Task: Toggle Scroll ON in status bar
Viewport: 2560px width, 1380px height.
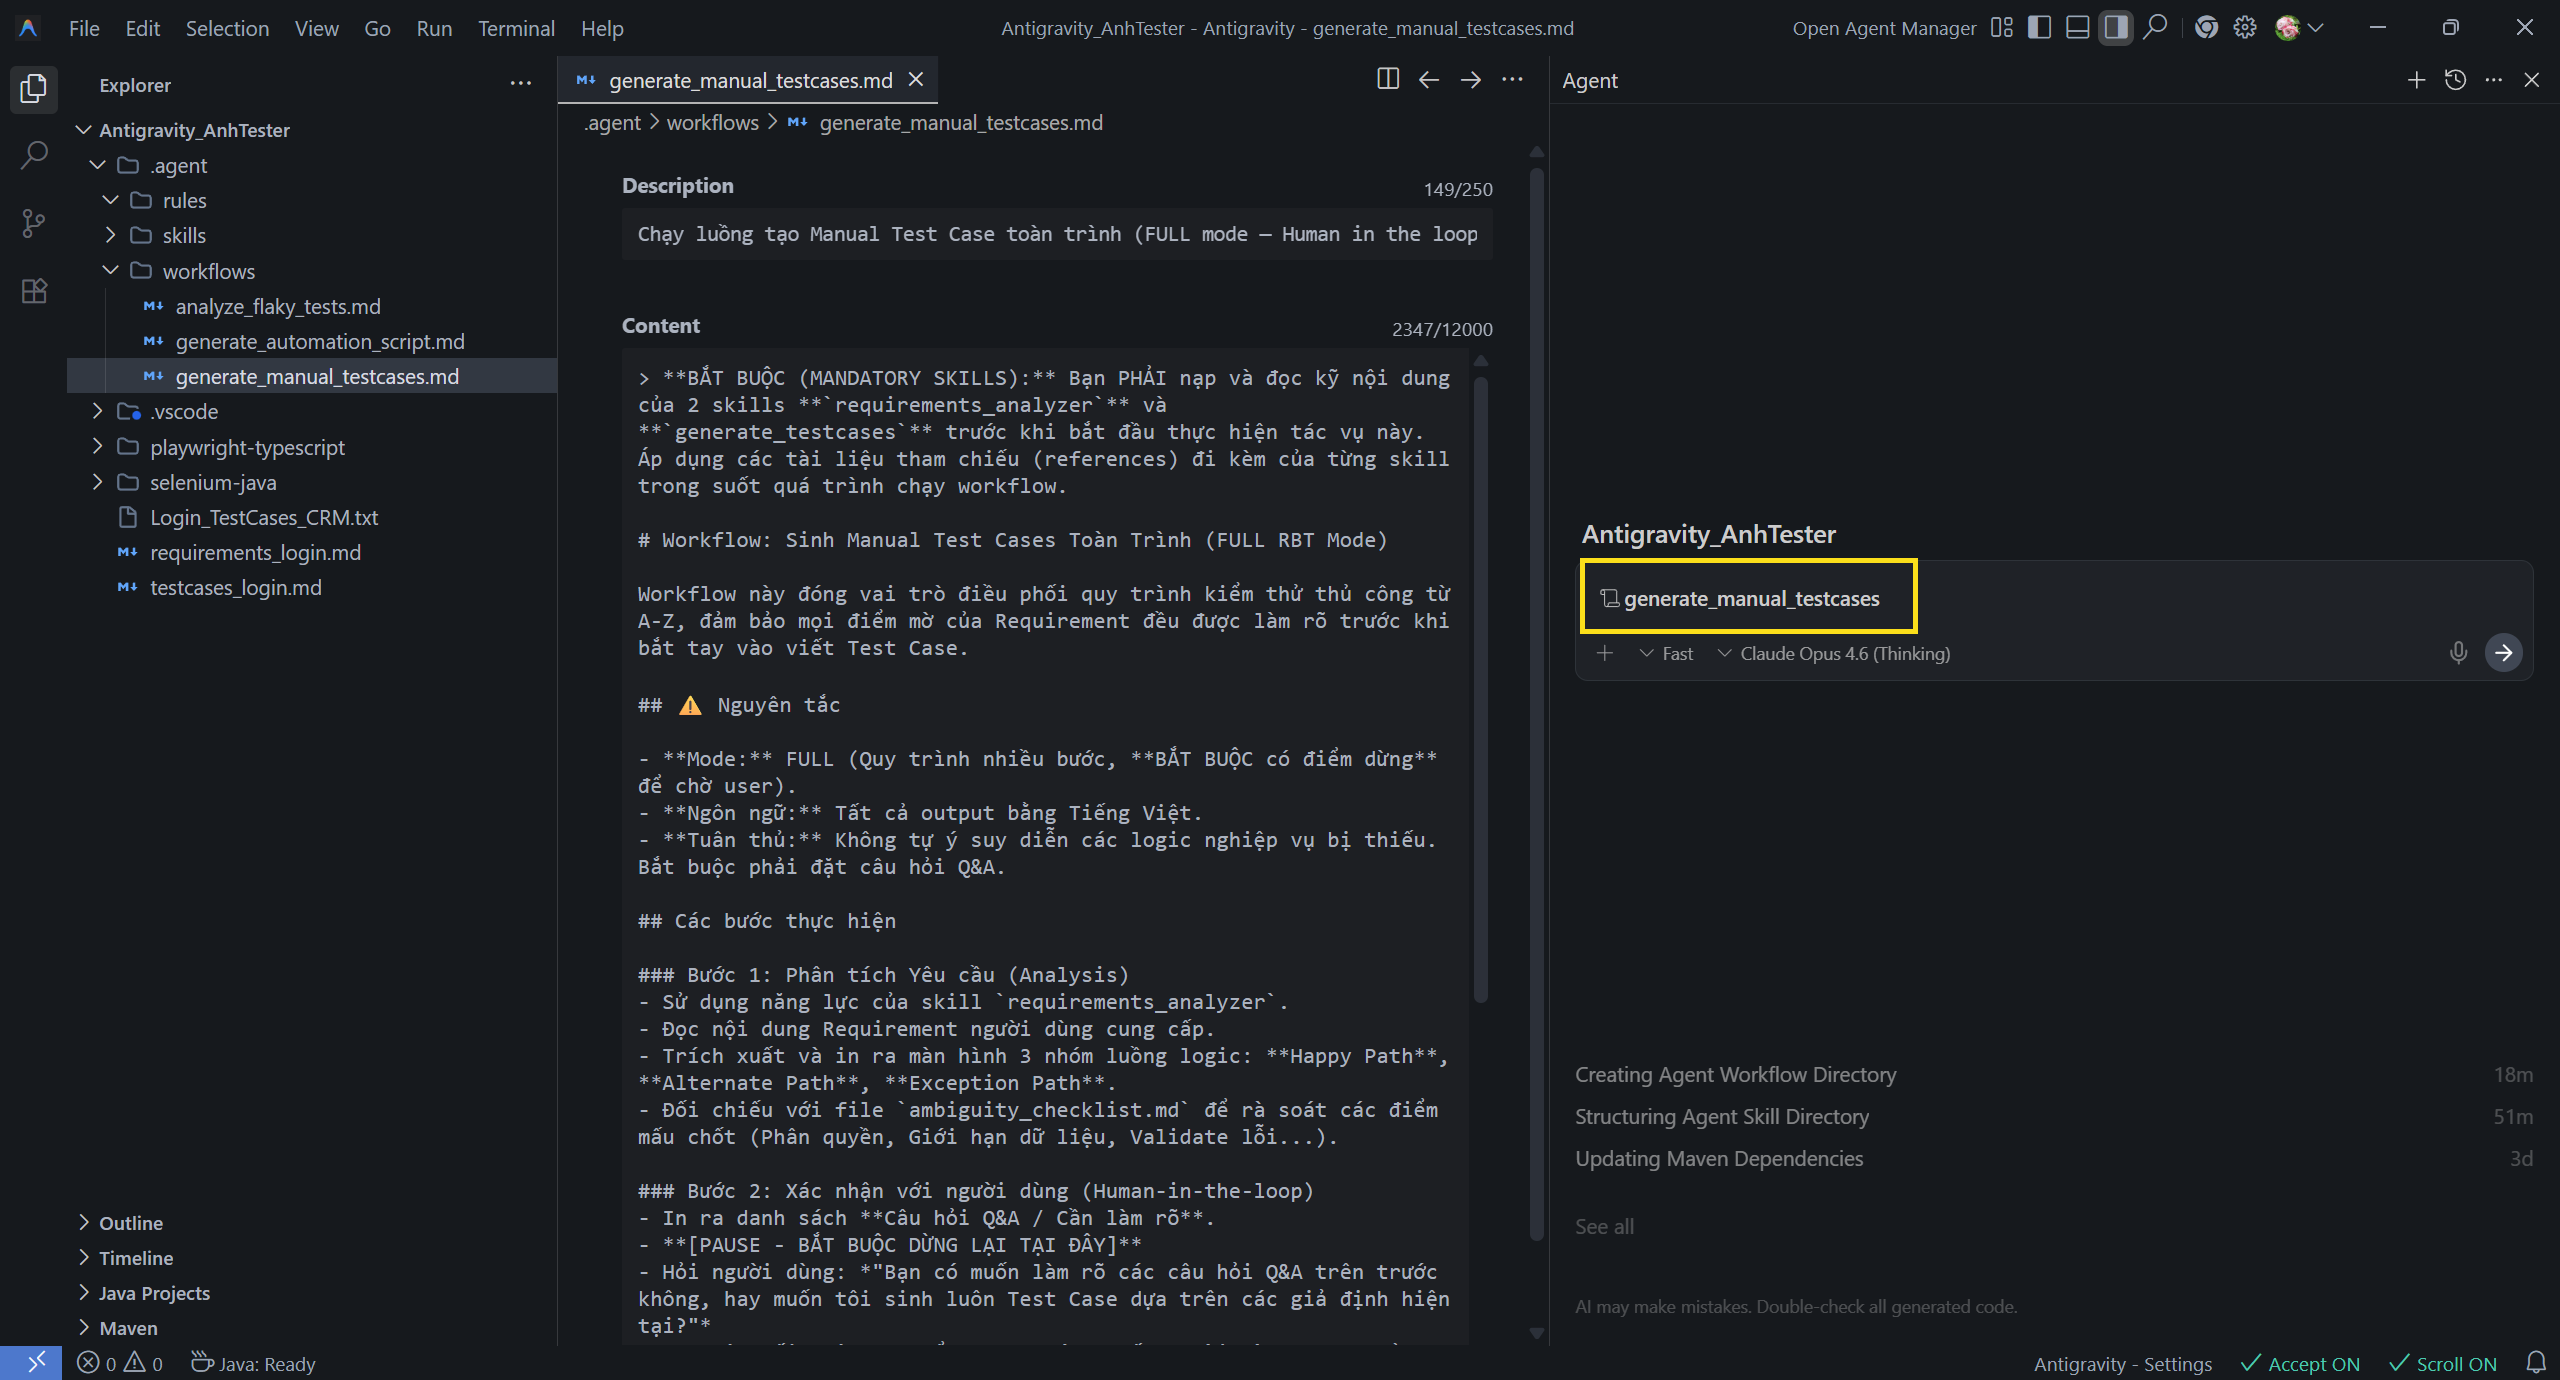Action: (x=2443, y=1364)
